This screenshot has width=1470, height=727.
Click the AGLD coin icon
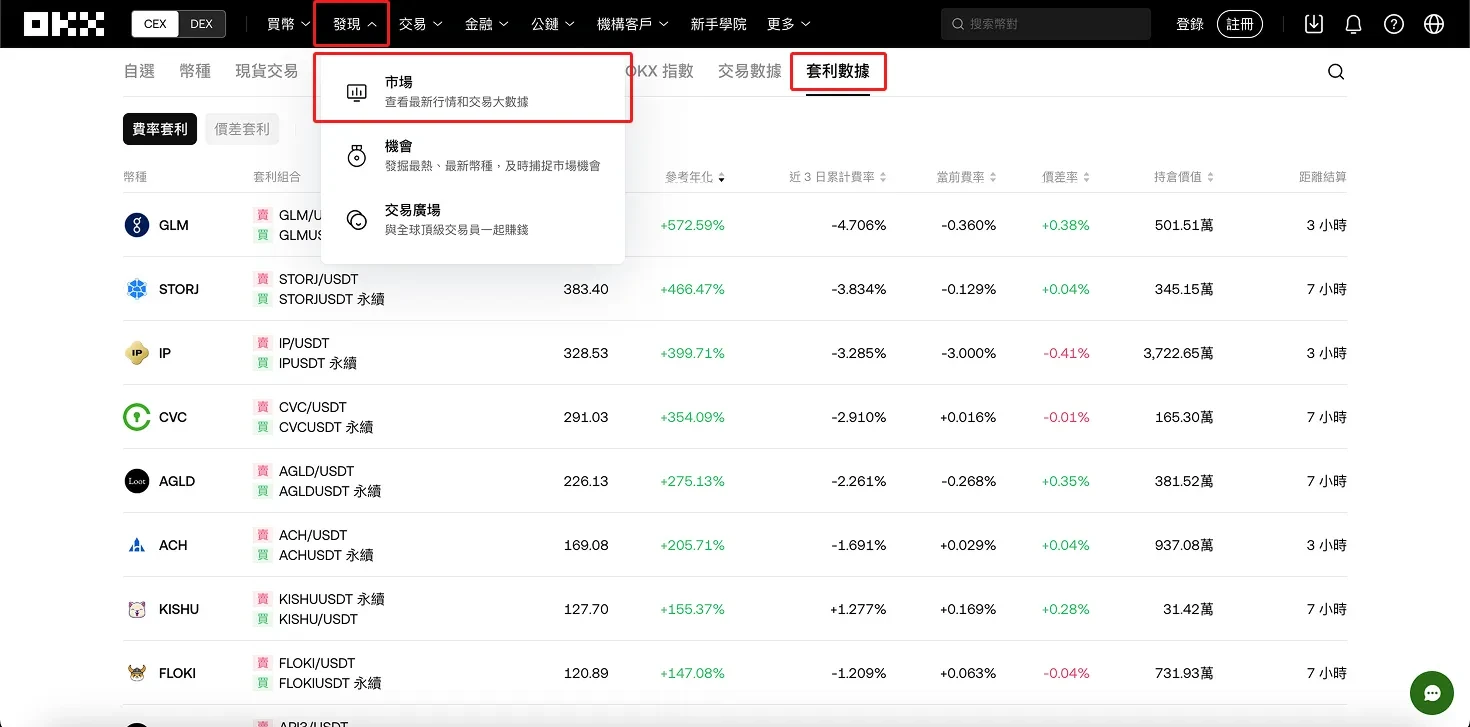click(x=137, y=481)
